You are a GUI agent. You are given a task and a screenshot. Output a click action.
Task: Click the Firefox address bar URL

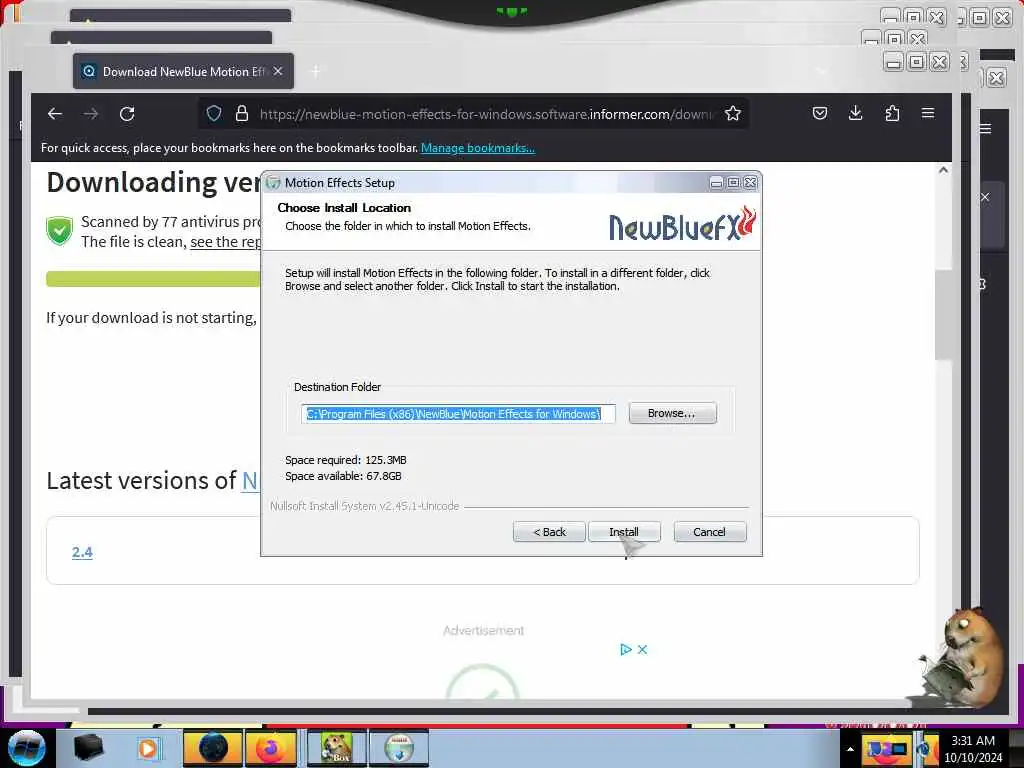[487, 114]
